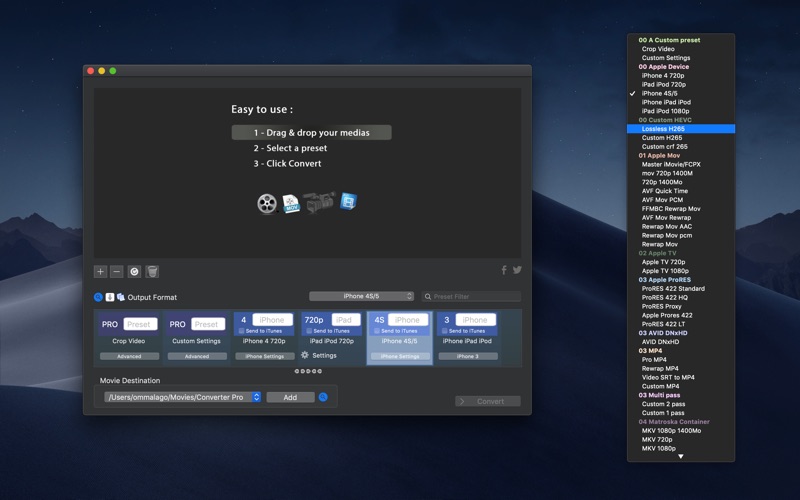Image resolution: width=800 pixels, height=500 pixels.
Task: Click the minus icon to remove media
Action: (117, 271)
